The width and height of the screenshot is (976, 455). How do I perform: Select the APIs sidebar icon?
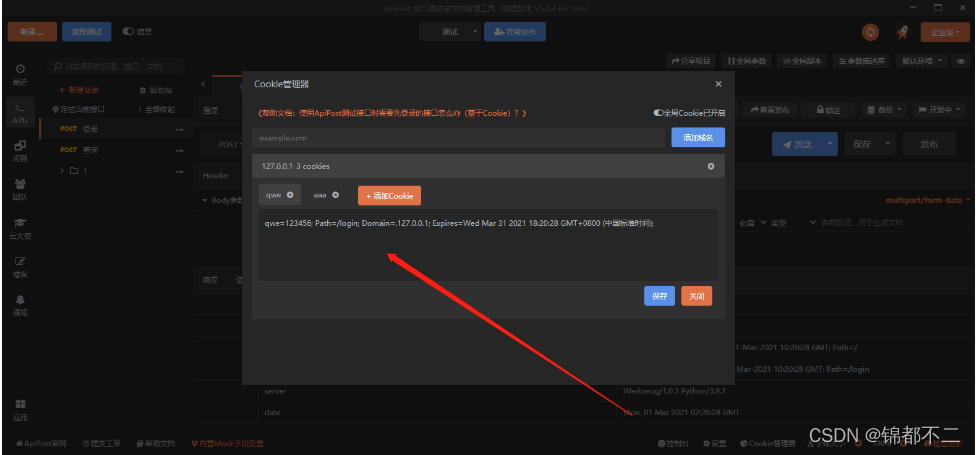[20, 113]
